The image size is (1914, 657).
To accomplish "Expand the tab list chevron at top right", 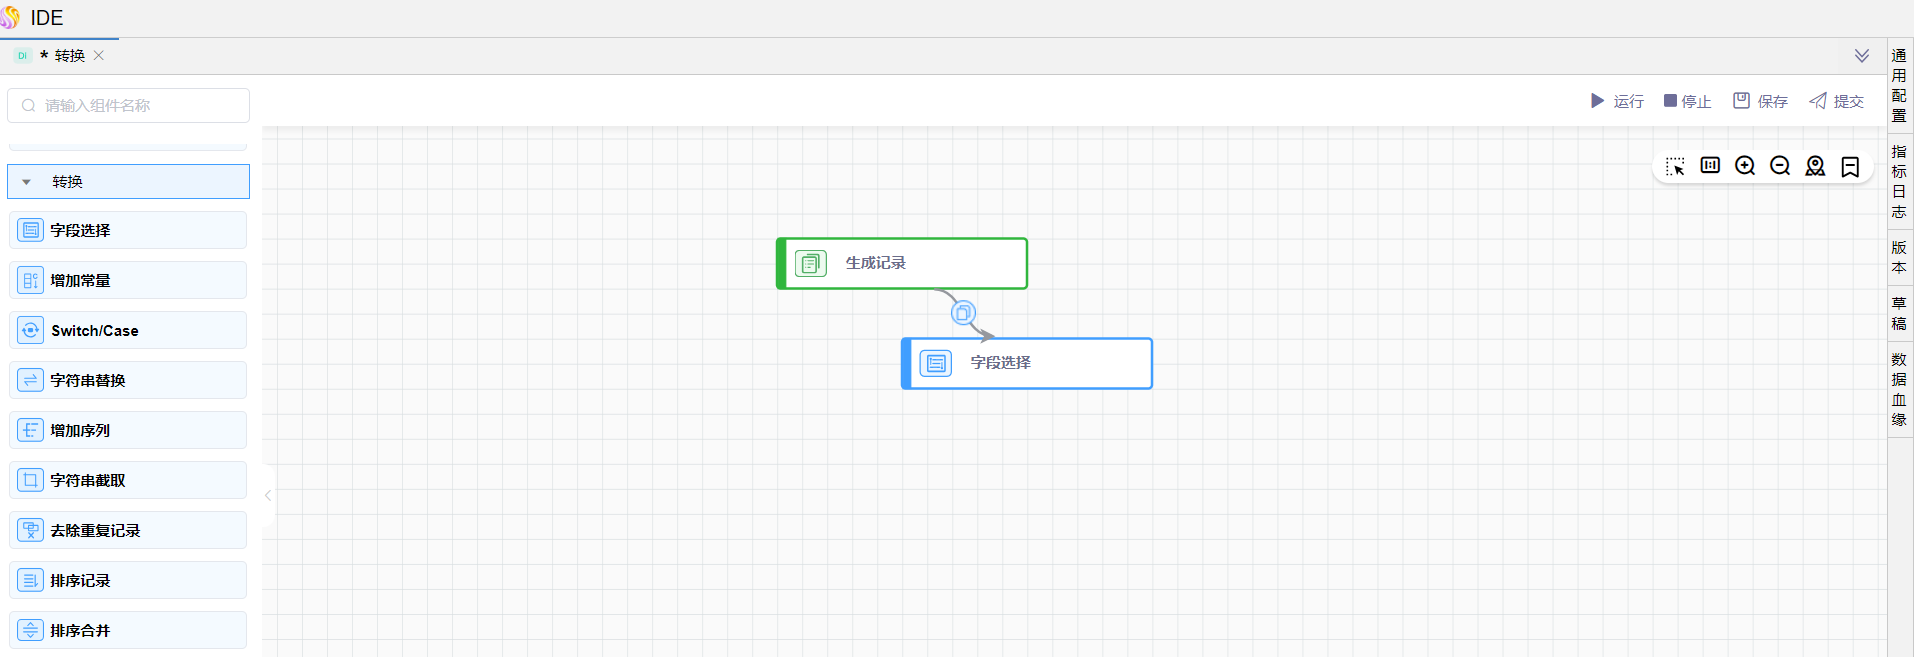I will (1862, 56).
